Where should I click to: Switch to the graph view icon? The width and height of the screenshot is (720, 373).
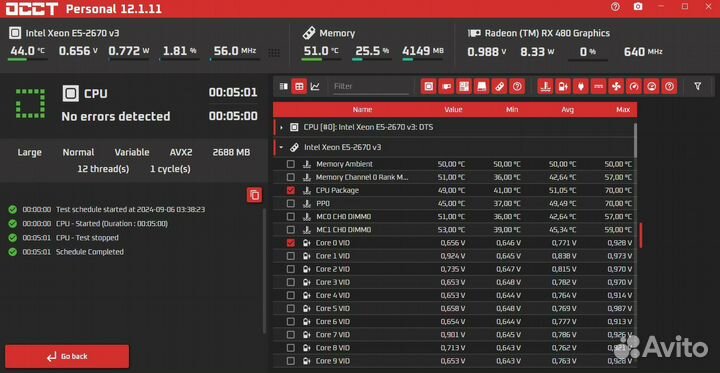coord(315,86)
